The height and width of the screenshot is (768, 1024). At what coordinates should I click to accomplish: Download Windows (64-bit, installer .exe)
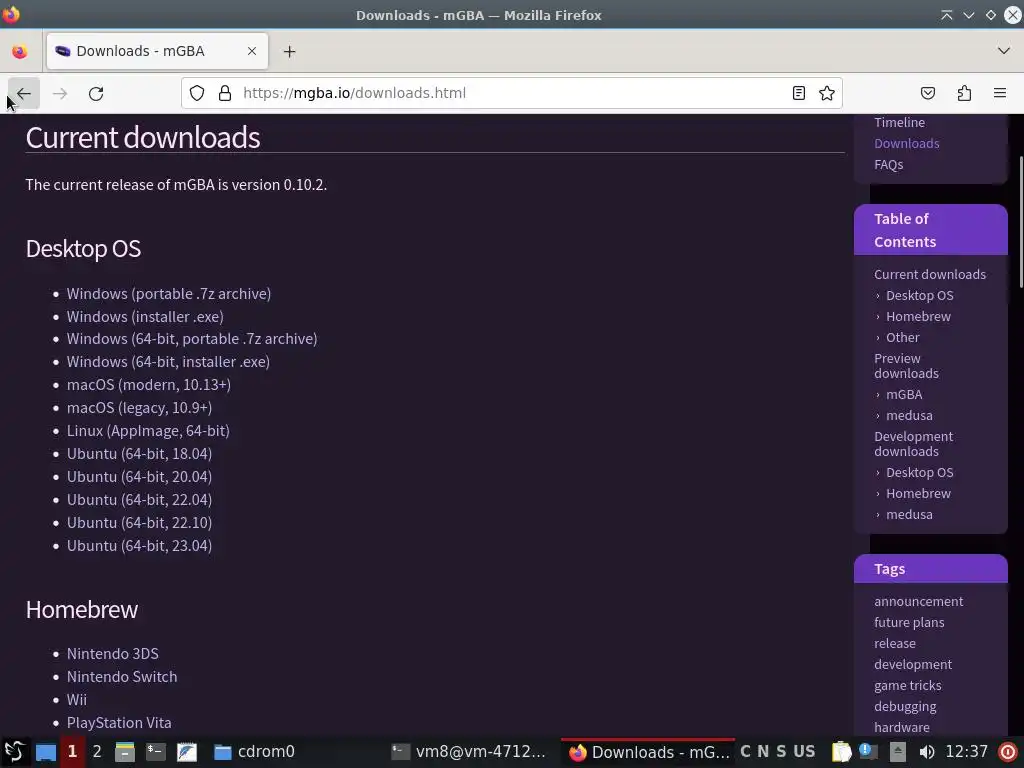[168, 362]
